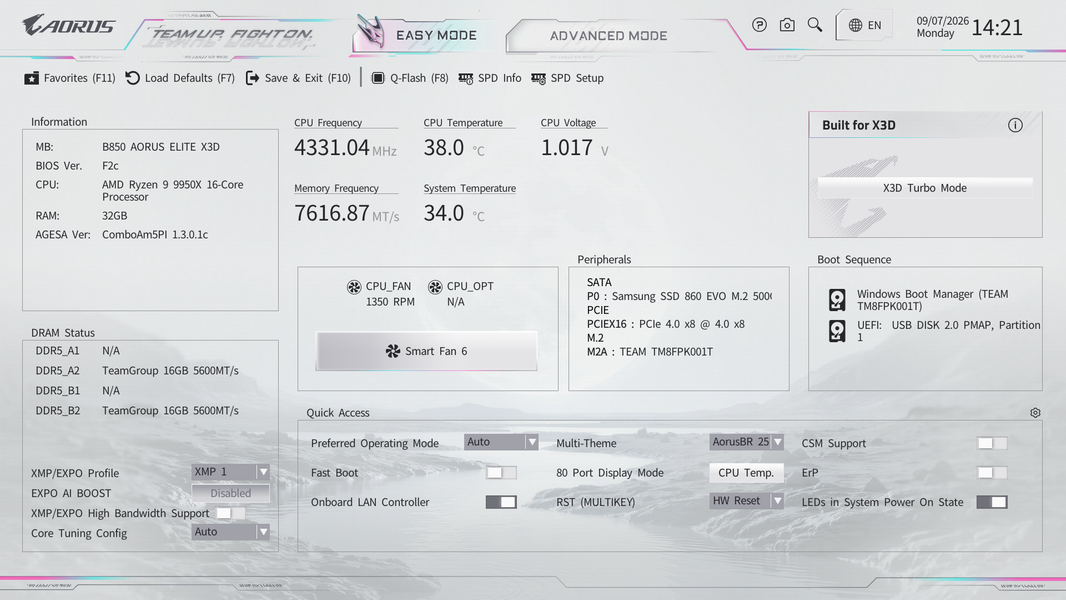Switch to Advanced Mode tab
Screen dimensions: 1066x600
[x=608, y=36]
